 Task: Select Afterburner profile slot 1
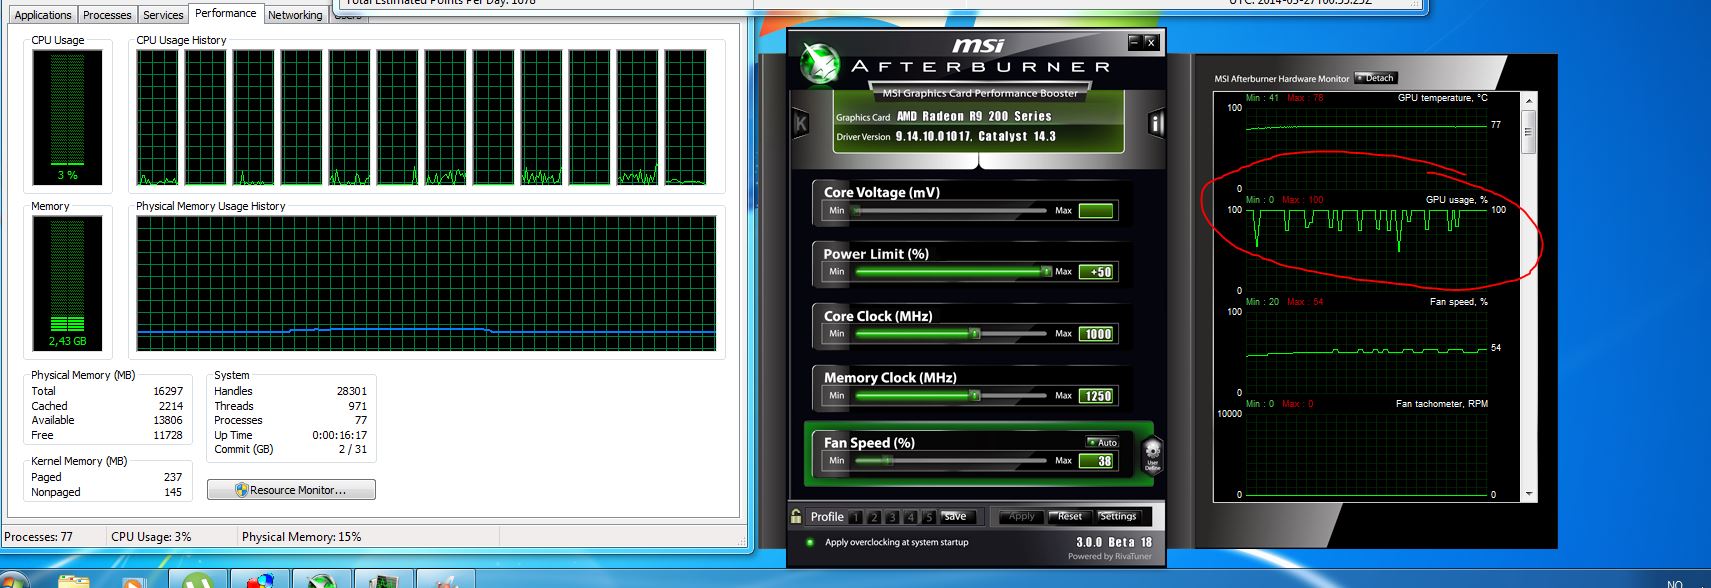[856, 517]
